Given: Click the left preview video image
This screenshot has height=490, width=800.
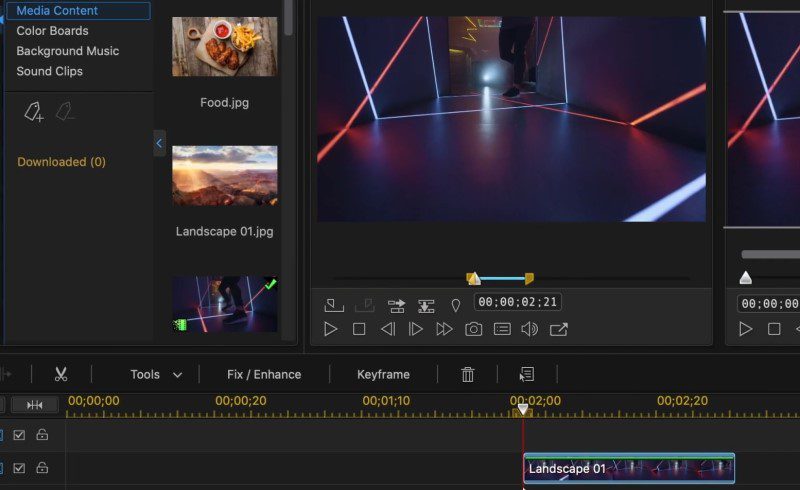Looking at the screenshot, I should [x=511, y=119].
